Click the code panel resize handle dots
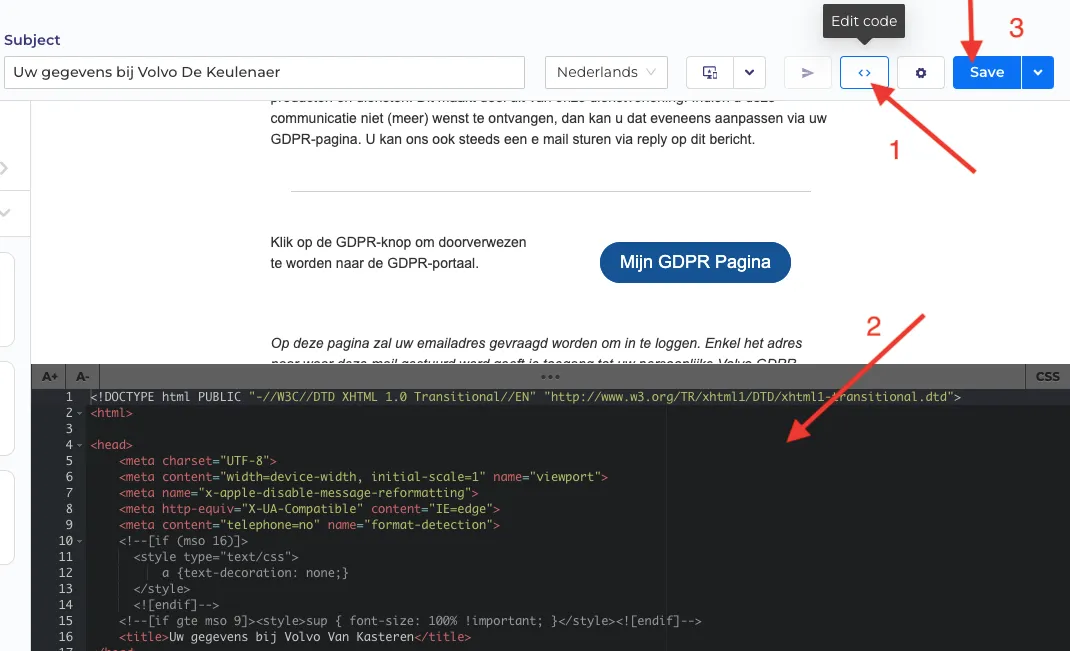 pyautogui.click(x=550, y=377)
